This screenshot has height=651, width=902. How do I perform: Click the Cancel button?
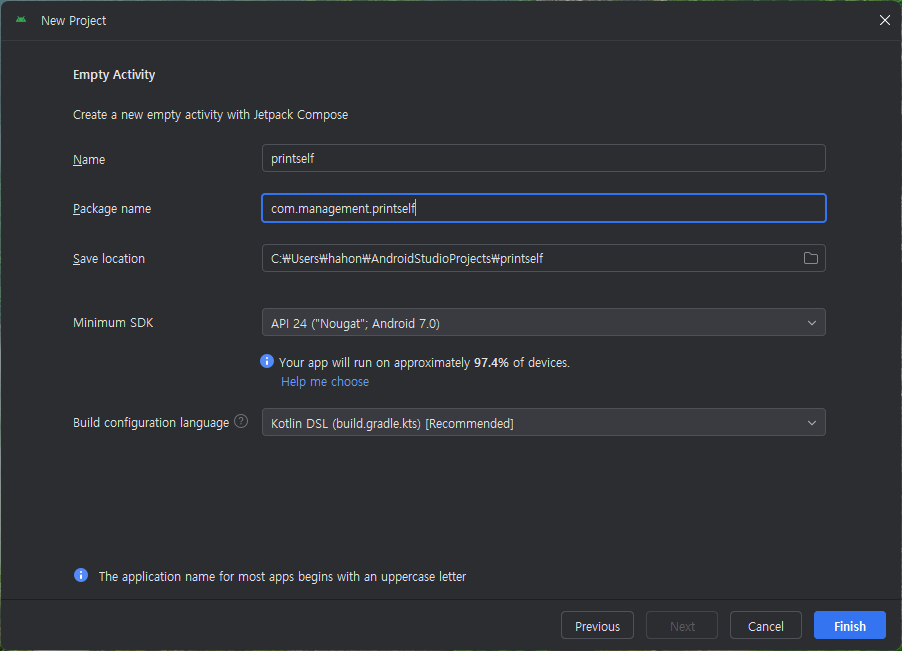(766, 626)
